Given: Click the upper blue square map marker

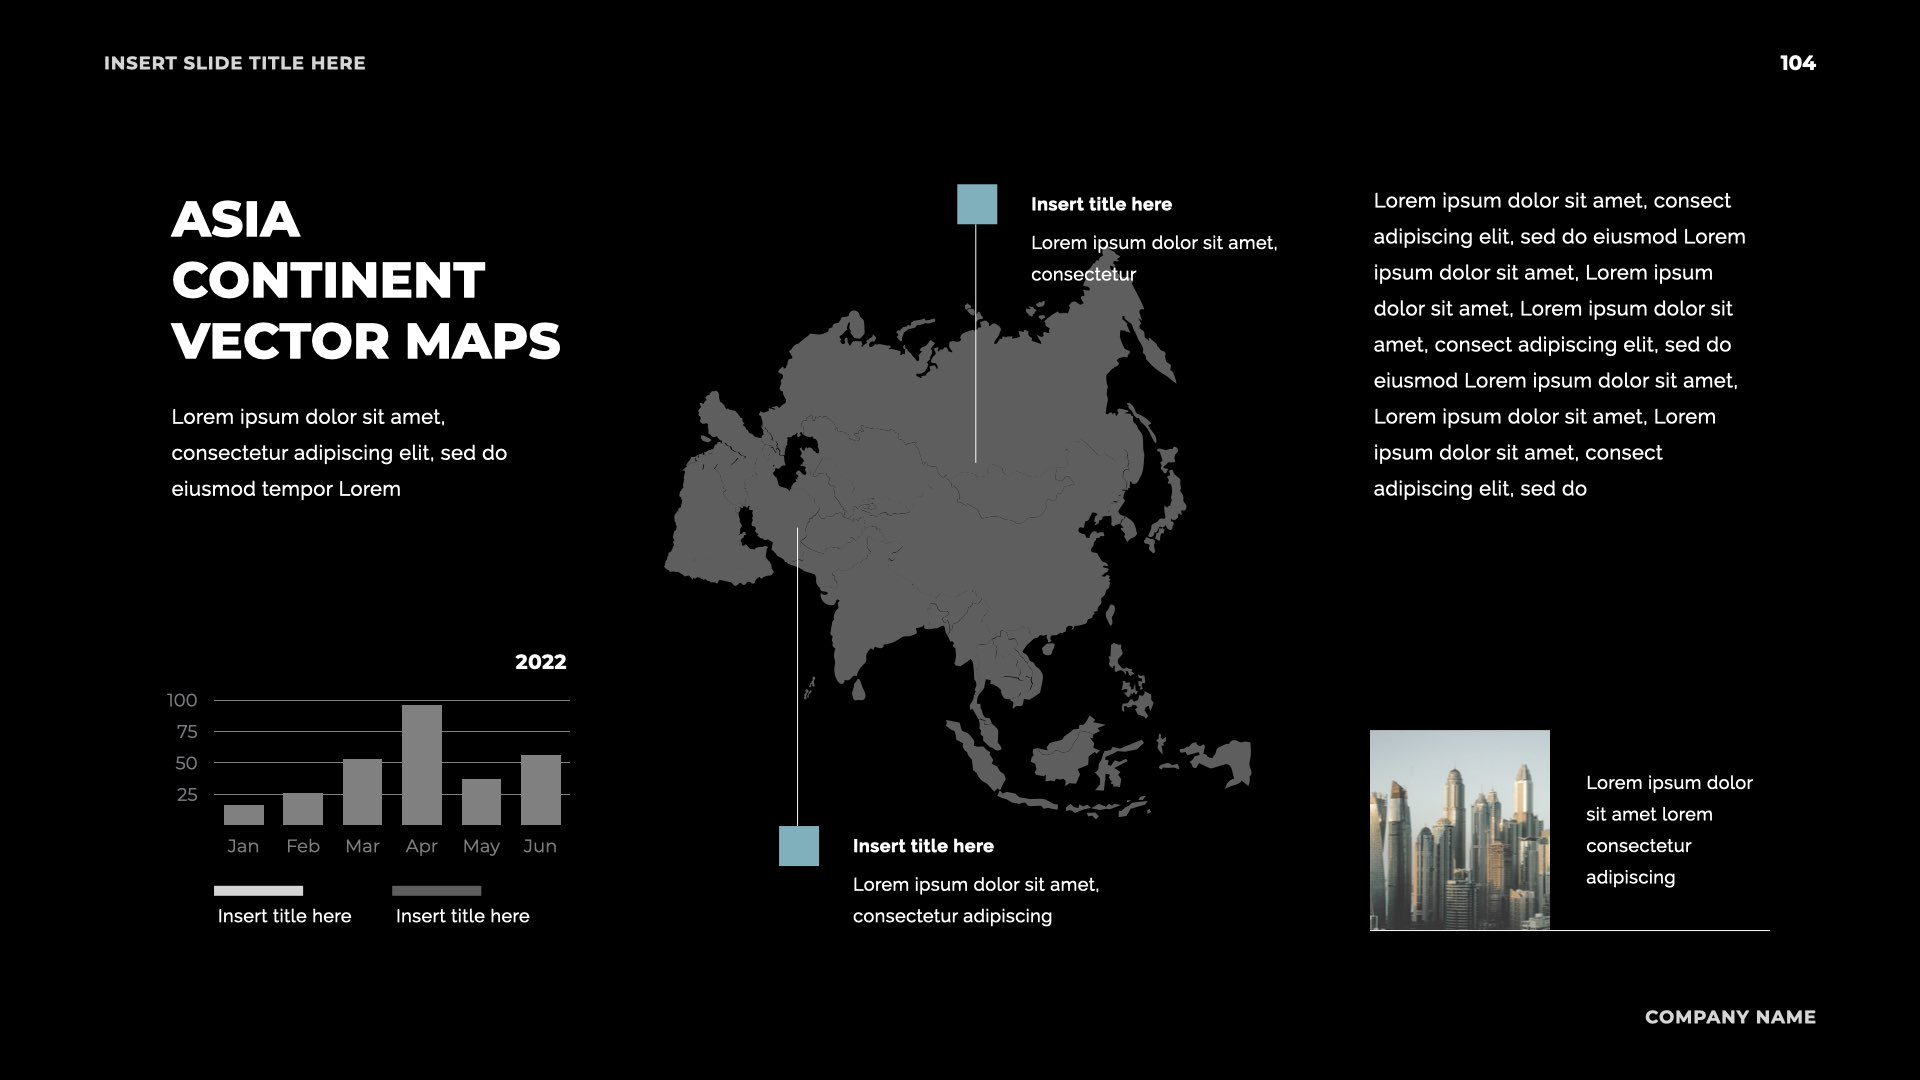Looking at the screenshot, I should (977, 204).
